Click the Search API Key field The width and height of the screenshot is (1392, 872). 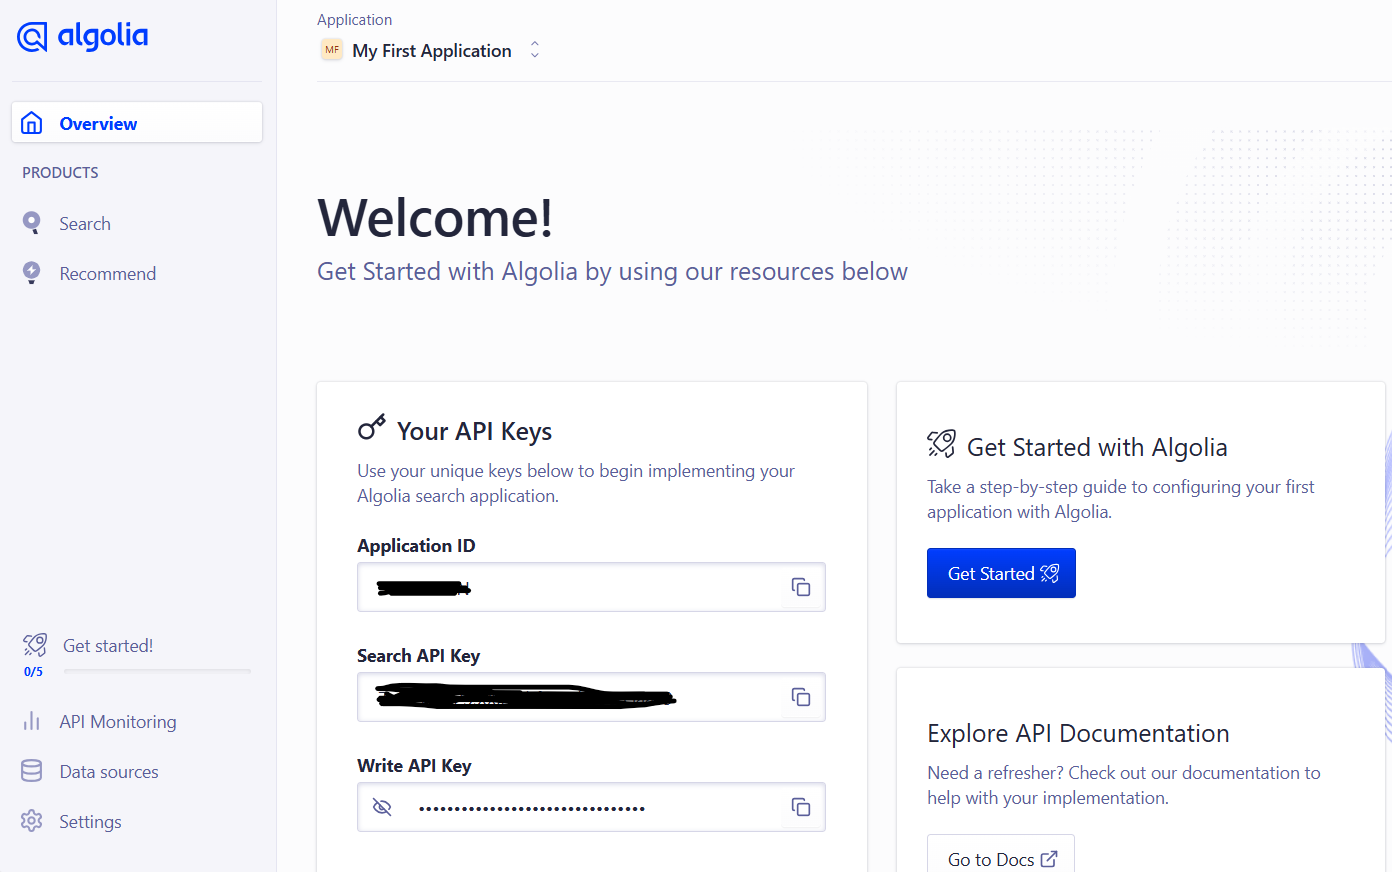click(591, 697)
